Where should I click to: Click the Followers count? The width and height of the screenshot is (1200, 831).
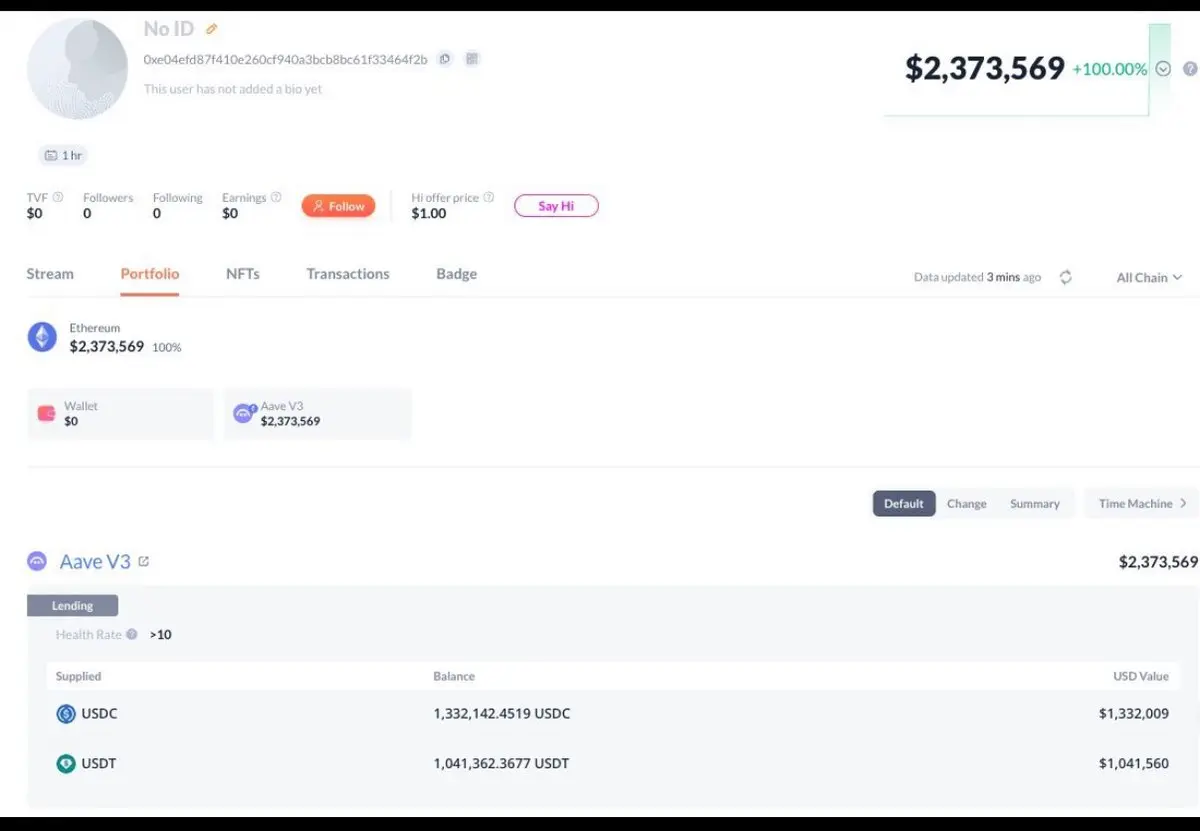(x=87, y=214)
